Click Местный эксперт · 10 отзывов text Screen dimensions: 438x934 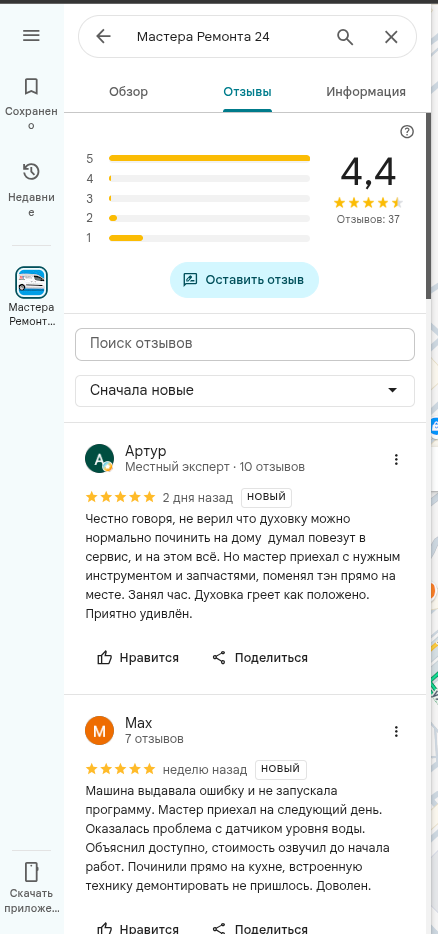215,467
